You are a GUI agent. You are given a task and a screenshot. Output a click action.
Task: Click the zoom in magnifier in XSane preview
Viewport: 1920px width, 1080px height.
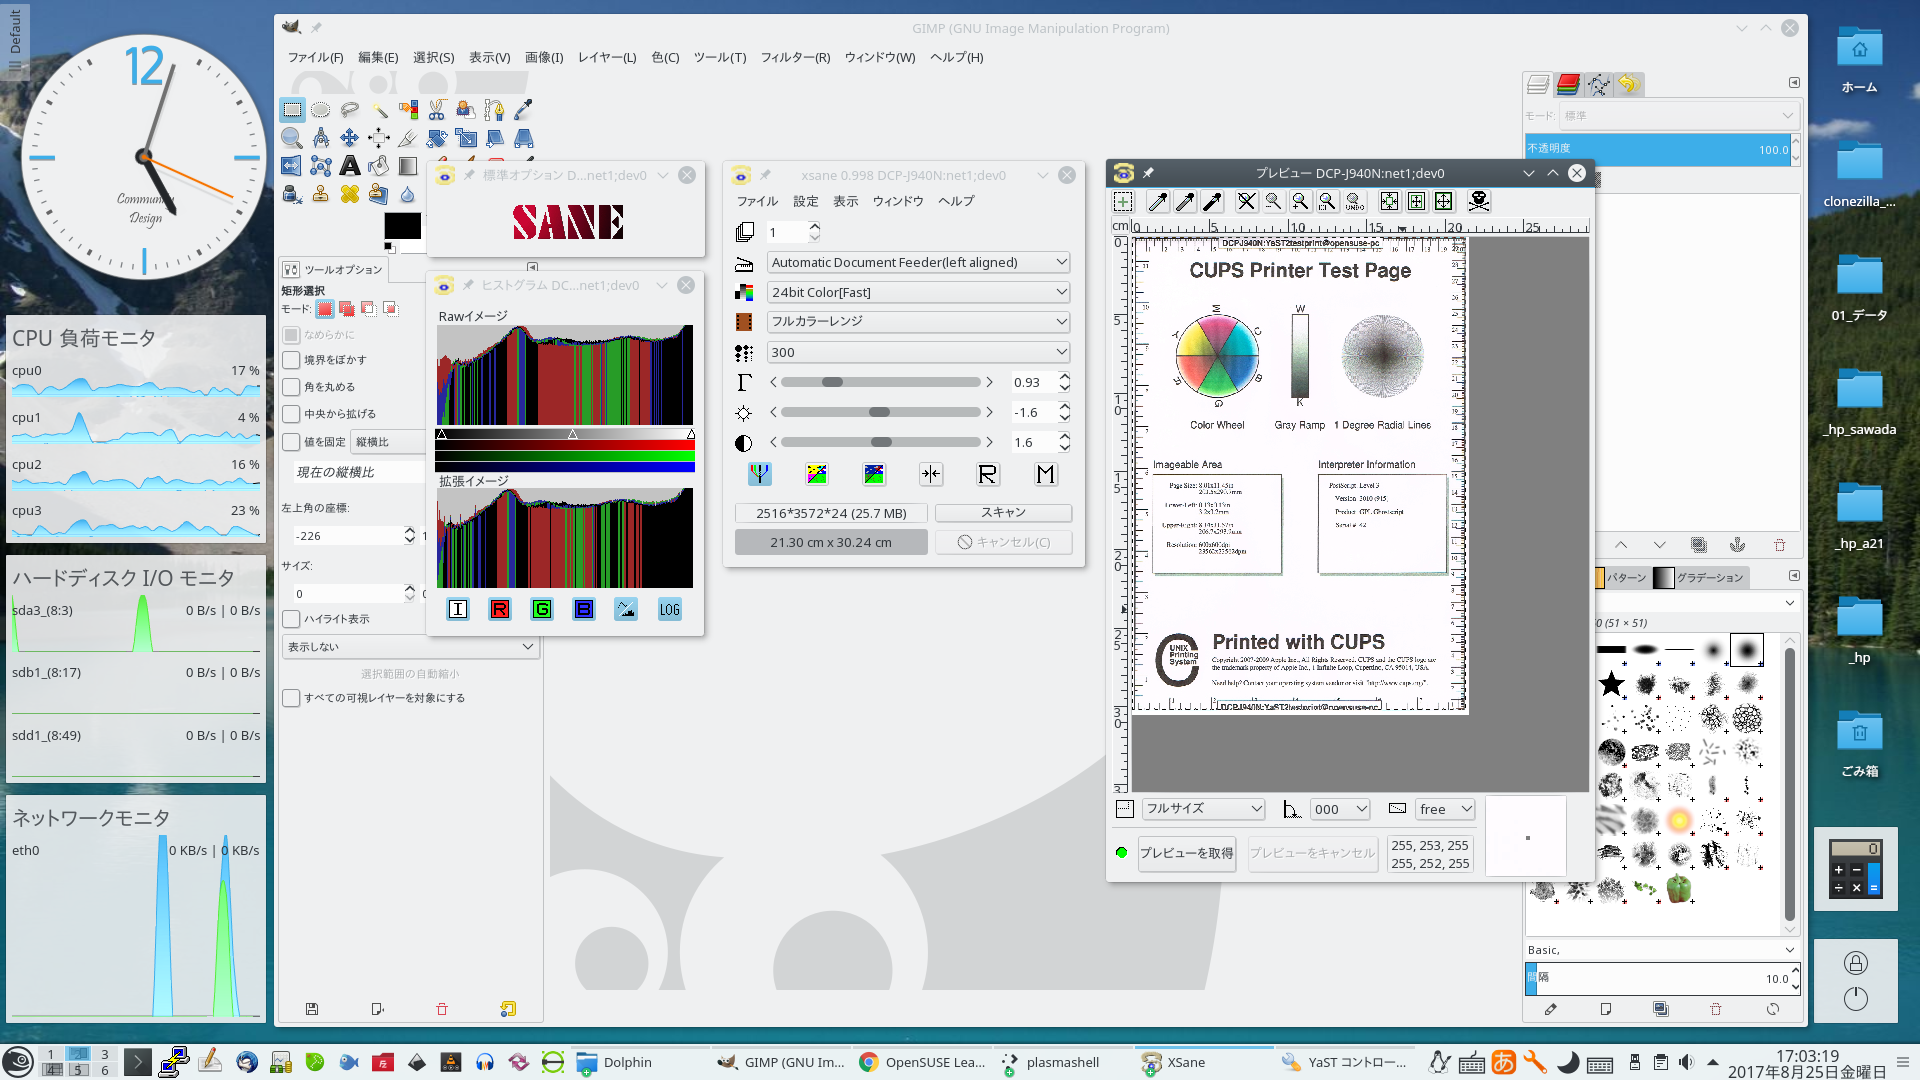1300,202
